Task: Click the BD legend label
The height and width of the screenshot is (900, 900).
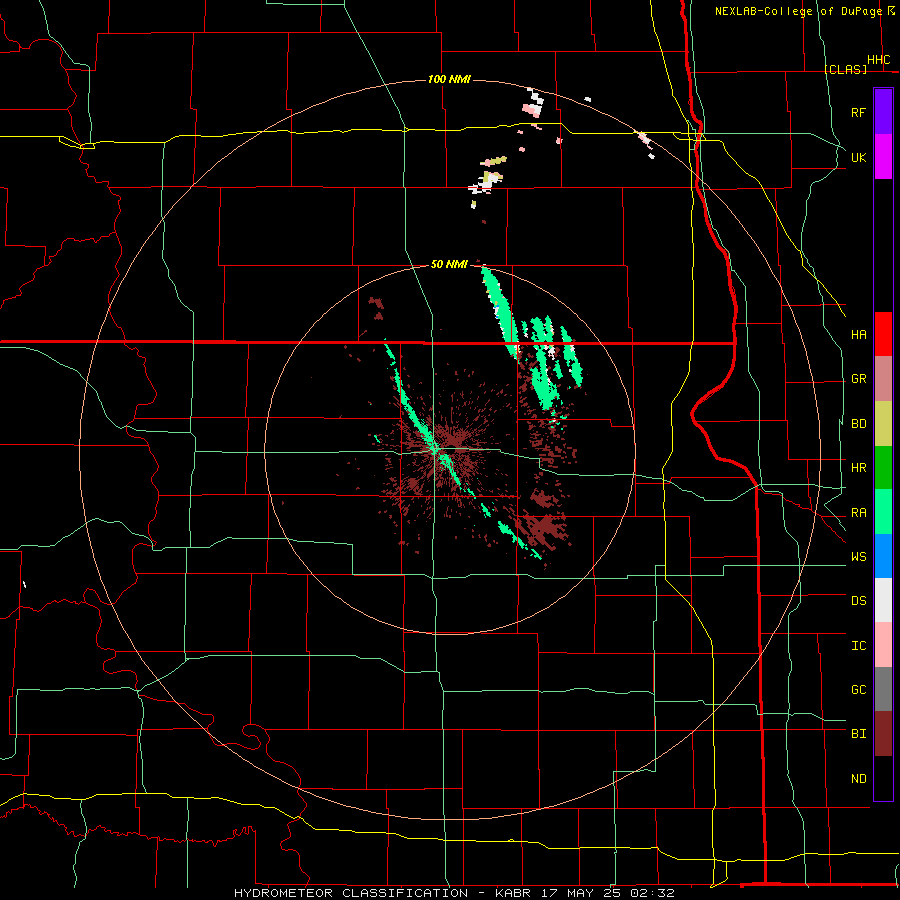Action: [858, 424]
